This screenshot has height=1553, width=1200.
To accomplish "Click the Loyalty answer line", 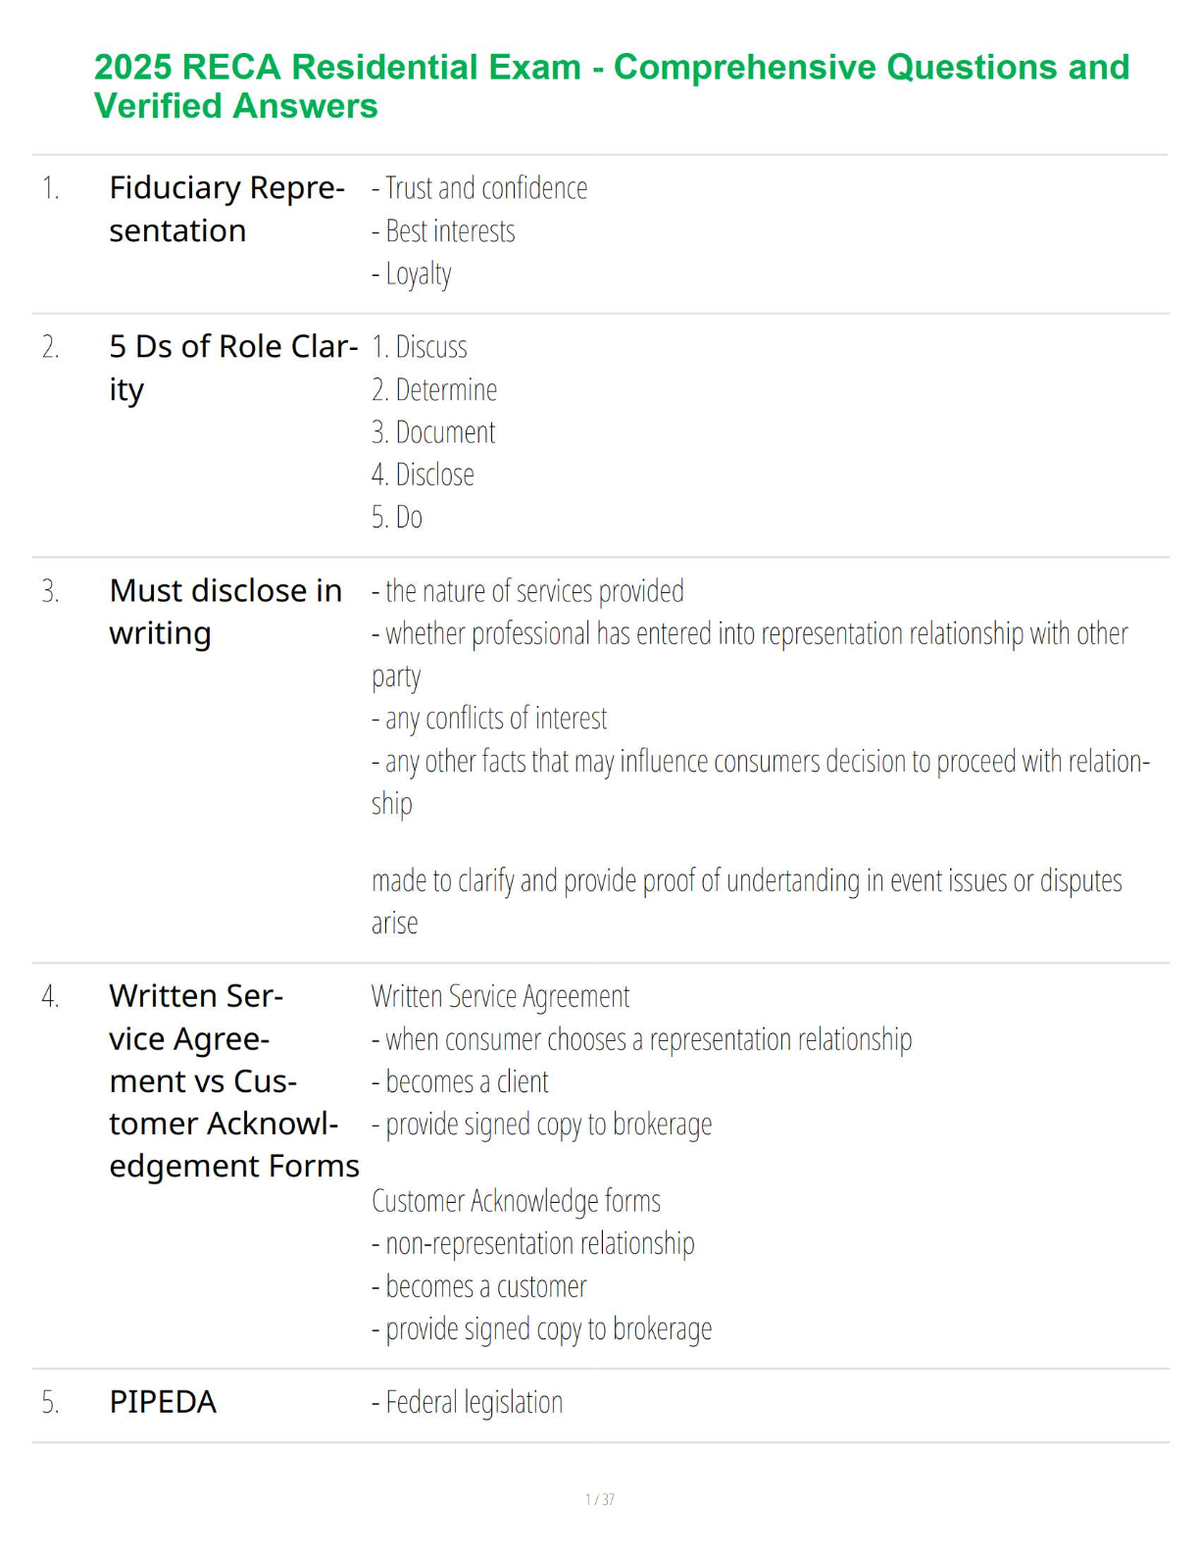I will click(x=411, y=274).
